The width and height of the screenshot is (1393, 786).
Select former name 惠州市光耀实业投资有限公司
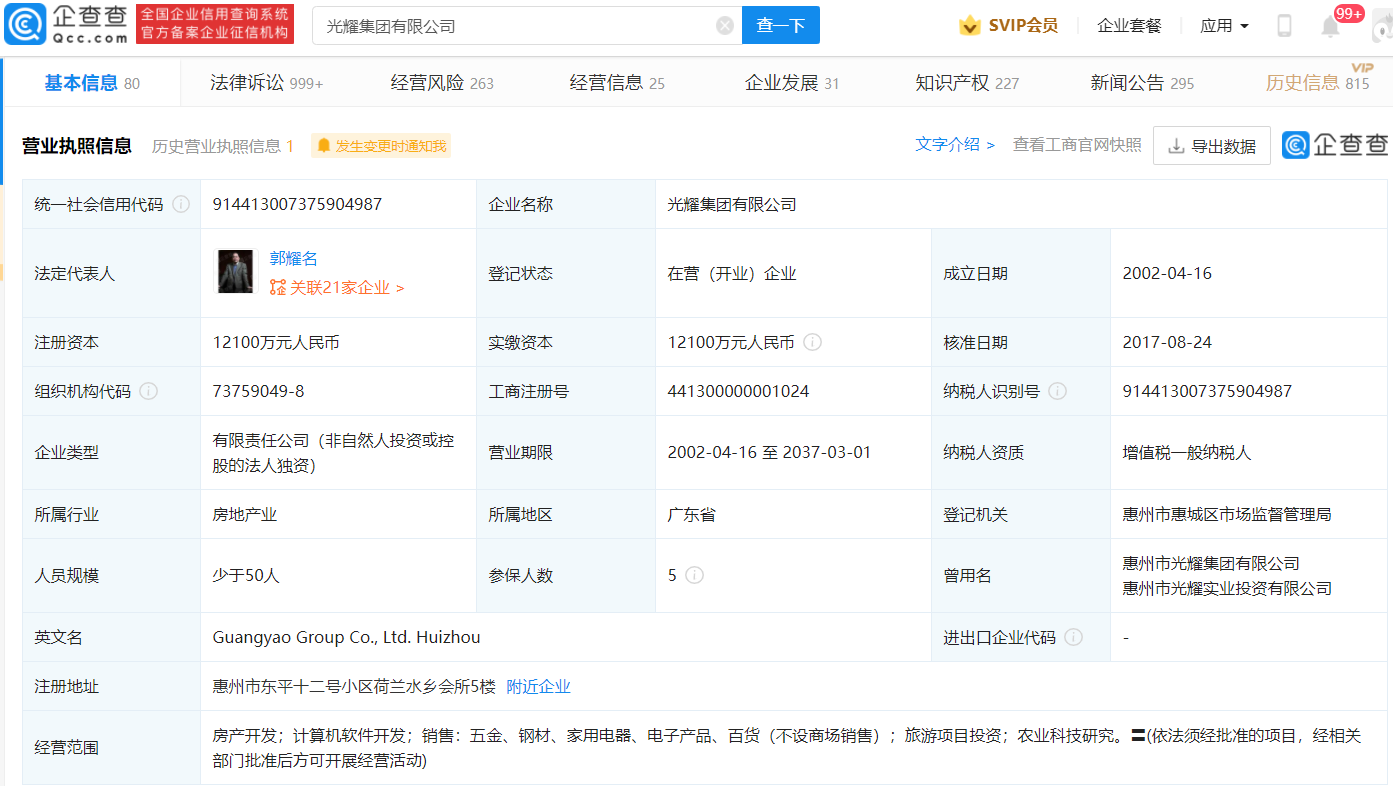[1227, 588]
